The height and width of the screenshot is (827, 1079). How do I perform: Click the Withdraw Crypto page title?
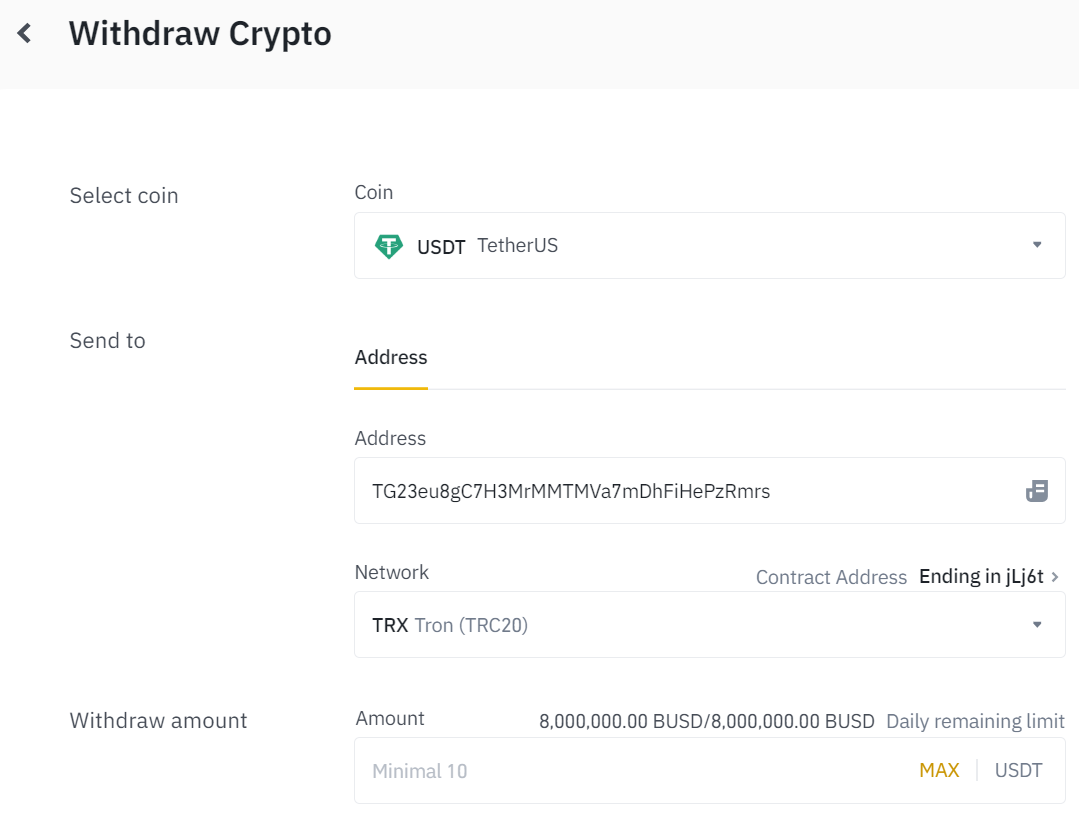(x=200, y=34)
